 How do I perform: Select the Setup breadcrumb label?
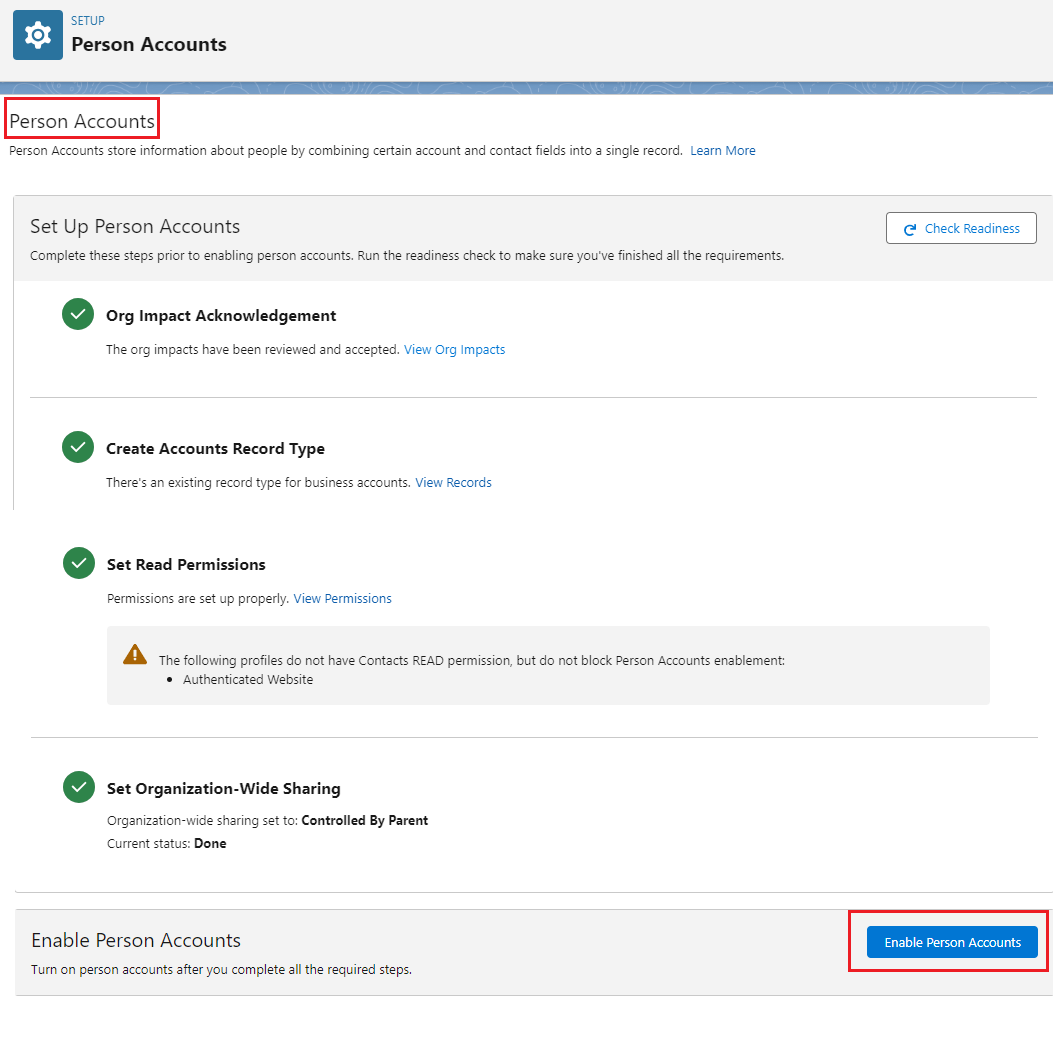(87, 20)
